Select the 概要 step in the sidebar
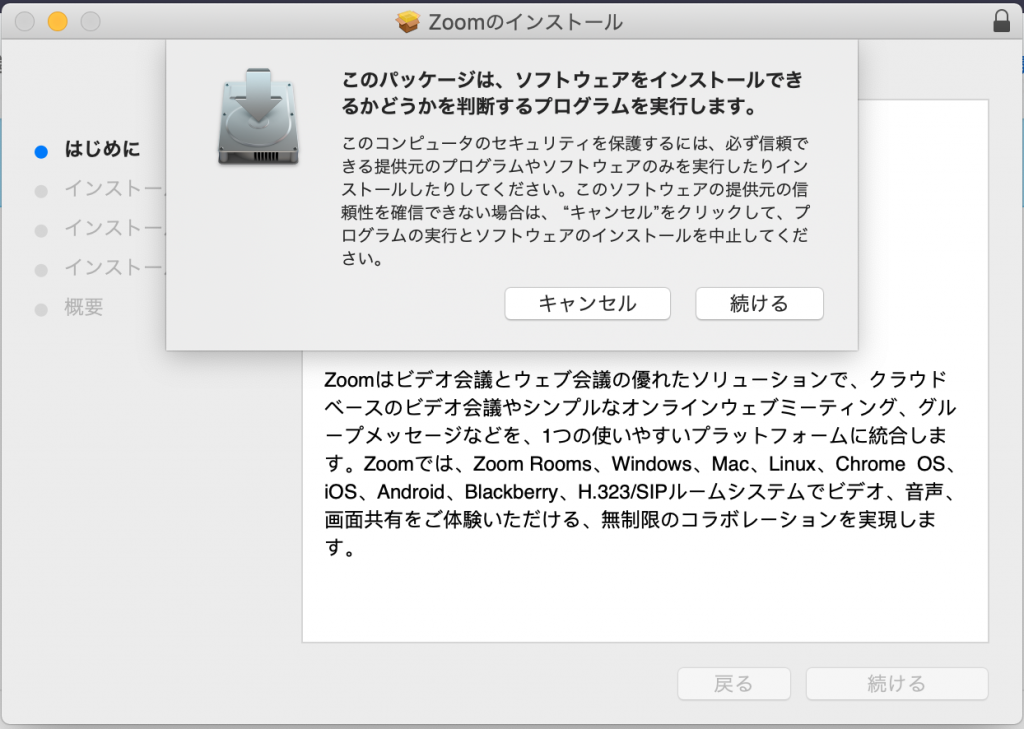 tap(84, 307)
